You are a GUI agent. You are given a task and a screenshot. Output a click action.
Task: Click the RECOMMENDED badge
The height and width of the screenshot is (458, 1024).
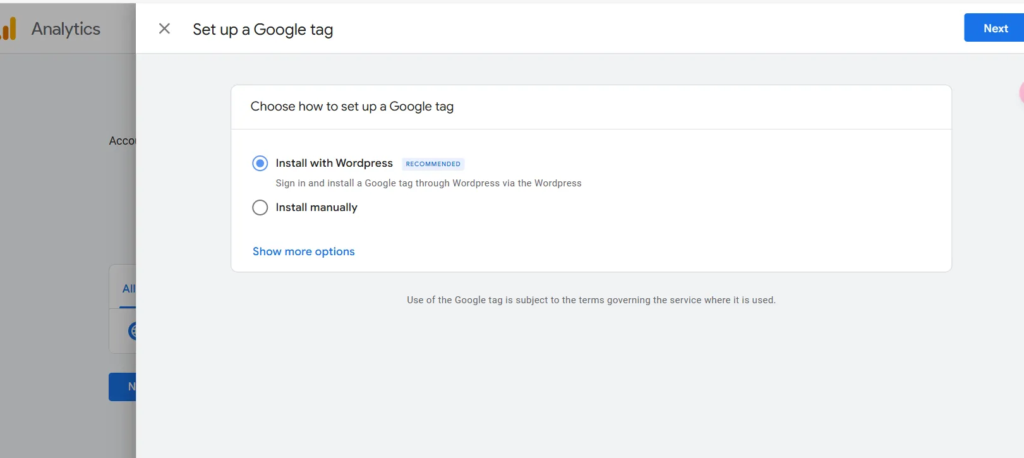433,164
